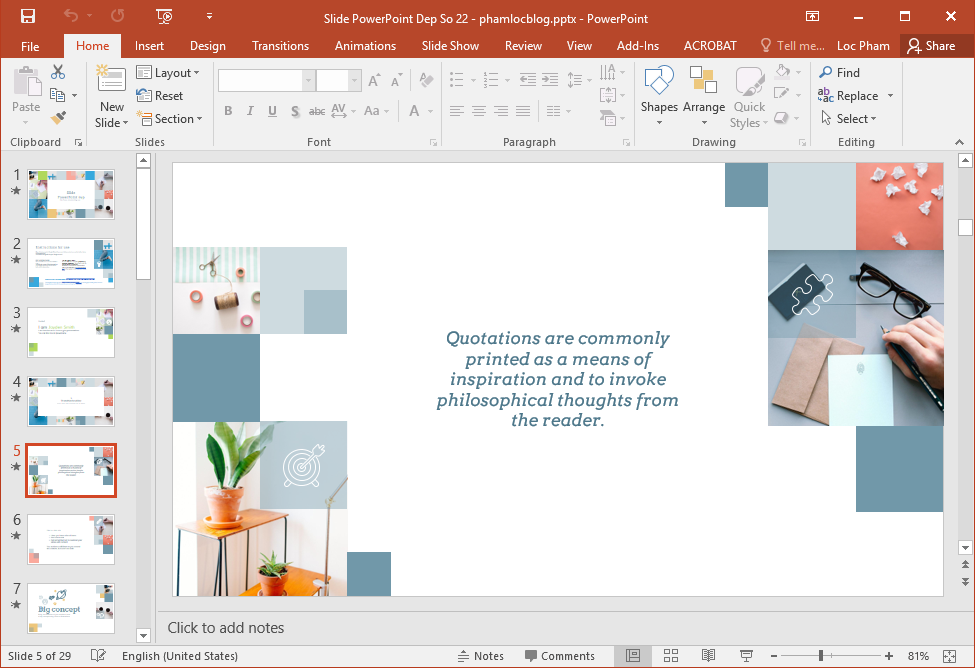Click the Tell me search box
This screenshot has width=975, height=668.
tap(793, 46)
